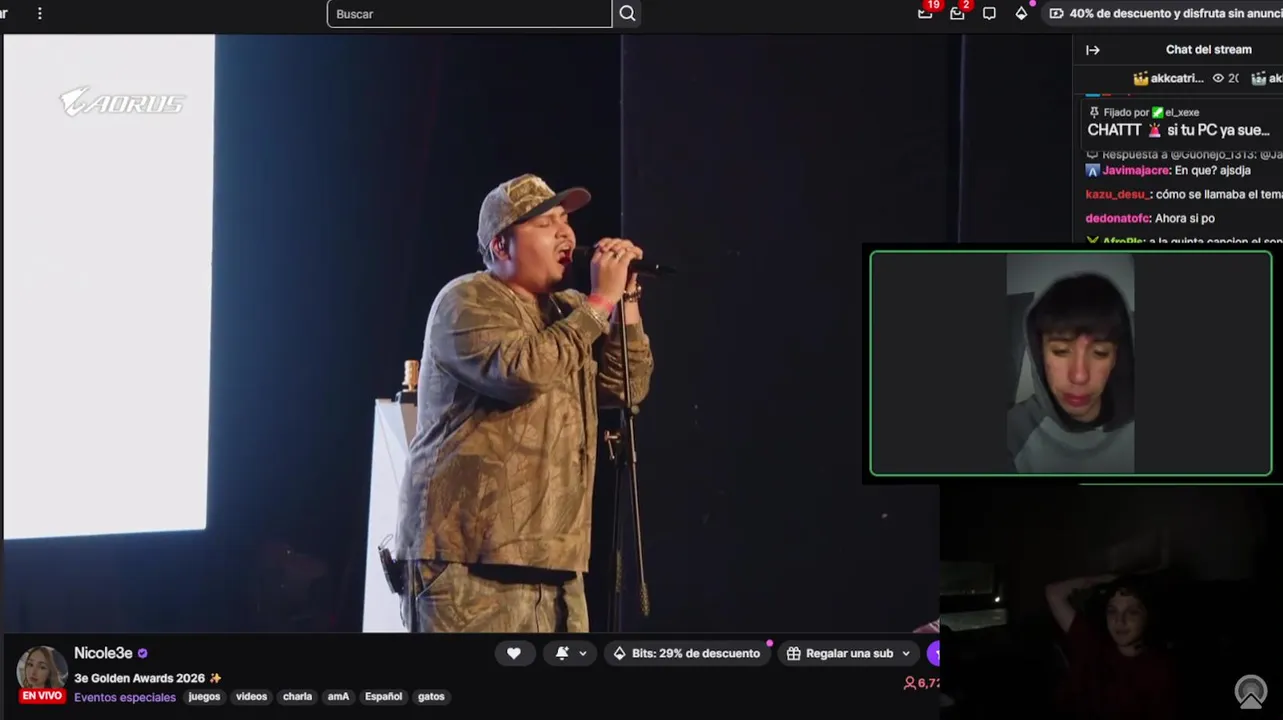Select the juegos tag
The height and width of the screenshot is (720, 1283).
coord(204,697)
